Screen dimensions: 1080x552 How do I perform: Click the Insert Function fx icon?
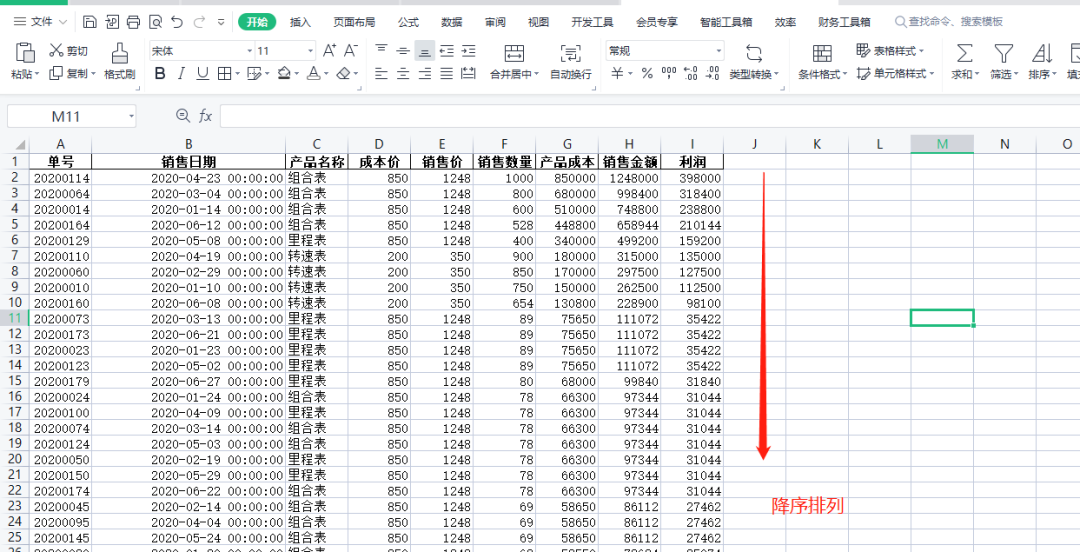coord(205,116)
